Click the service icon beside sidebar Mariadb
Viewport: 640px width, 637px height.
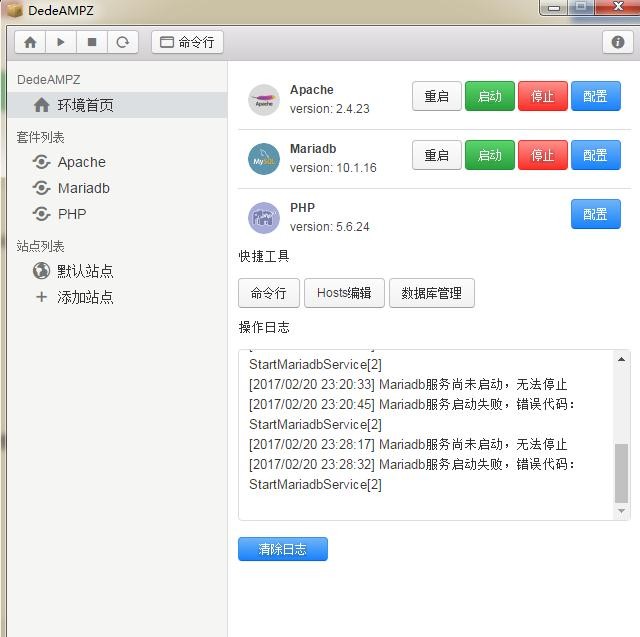(42, 188)
